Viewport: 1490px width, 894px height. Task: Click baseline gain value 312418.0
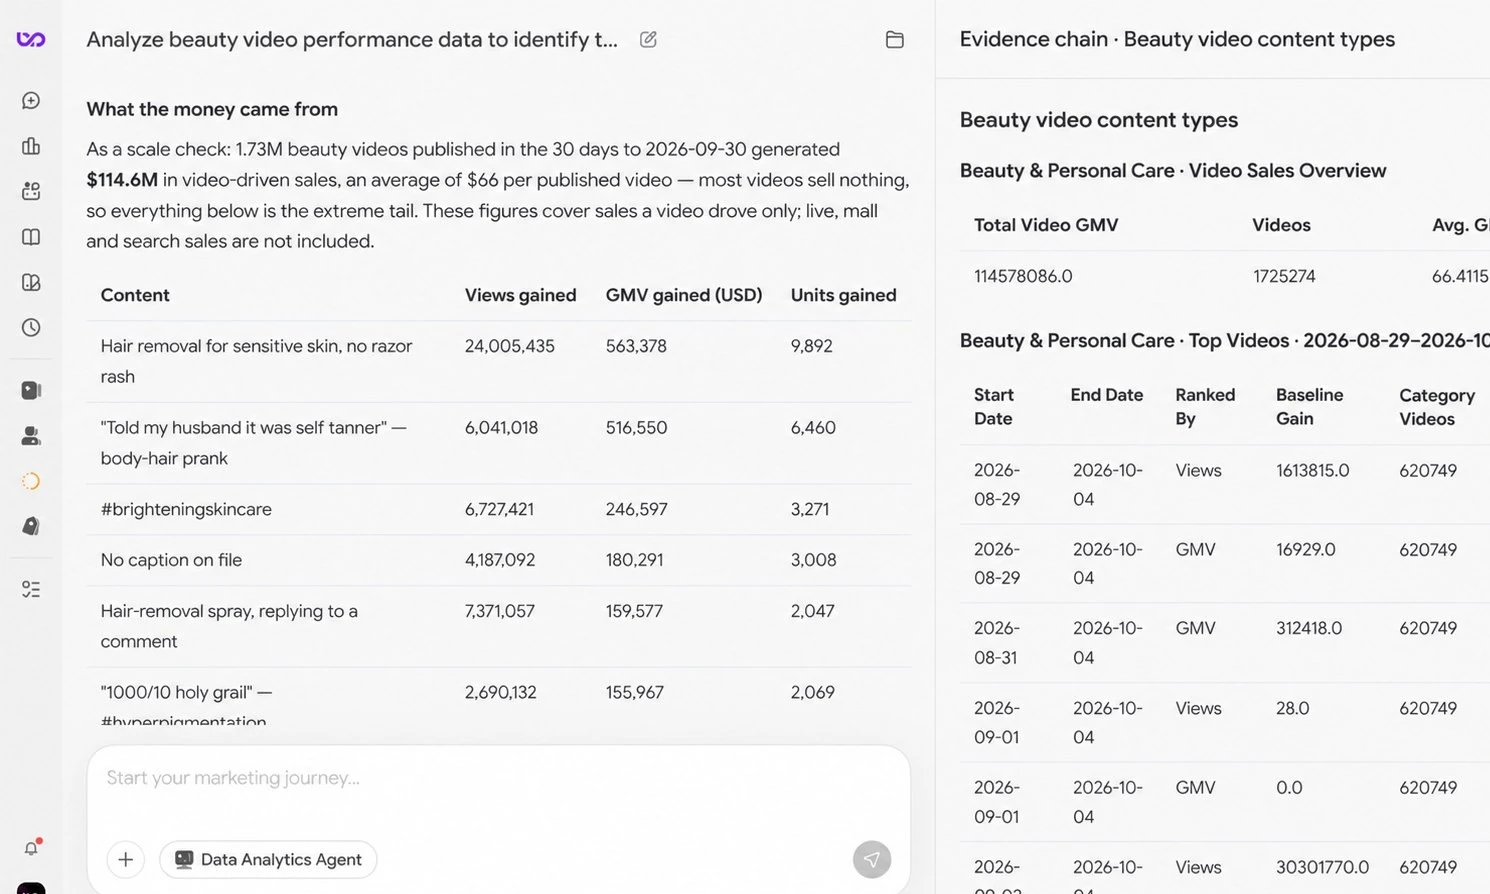tap(1309, 628)
